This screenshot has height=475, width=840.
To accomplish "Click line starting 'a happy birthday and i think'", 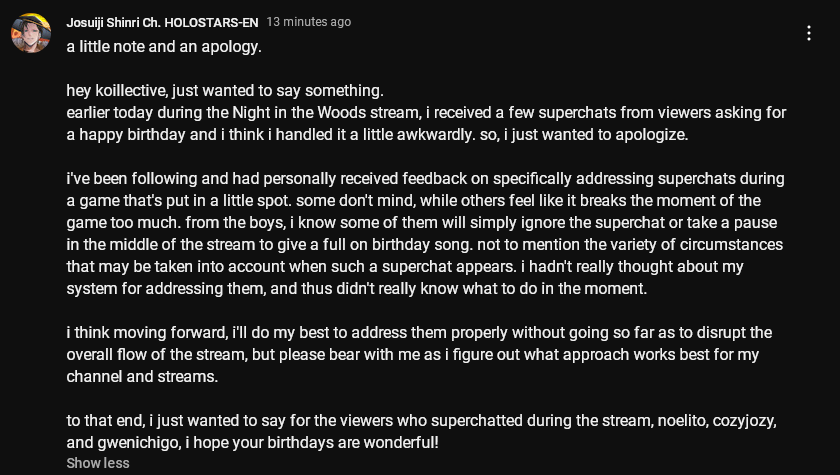I will pos(377,134).
